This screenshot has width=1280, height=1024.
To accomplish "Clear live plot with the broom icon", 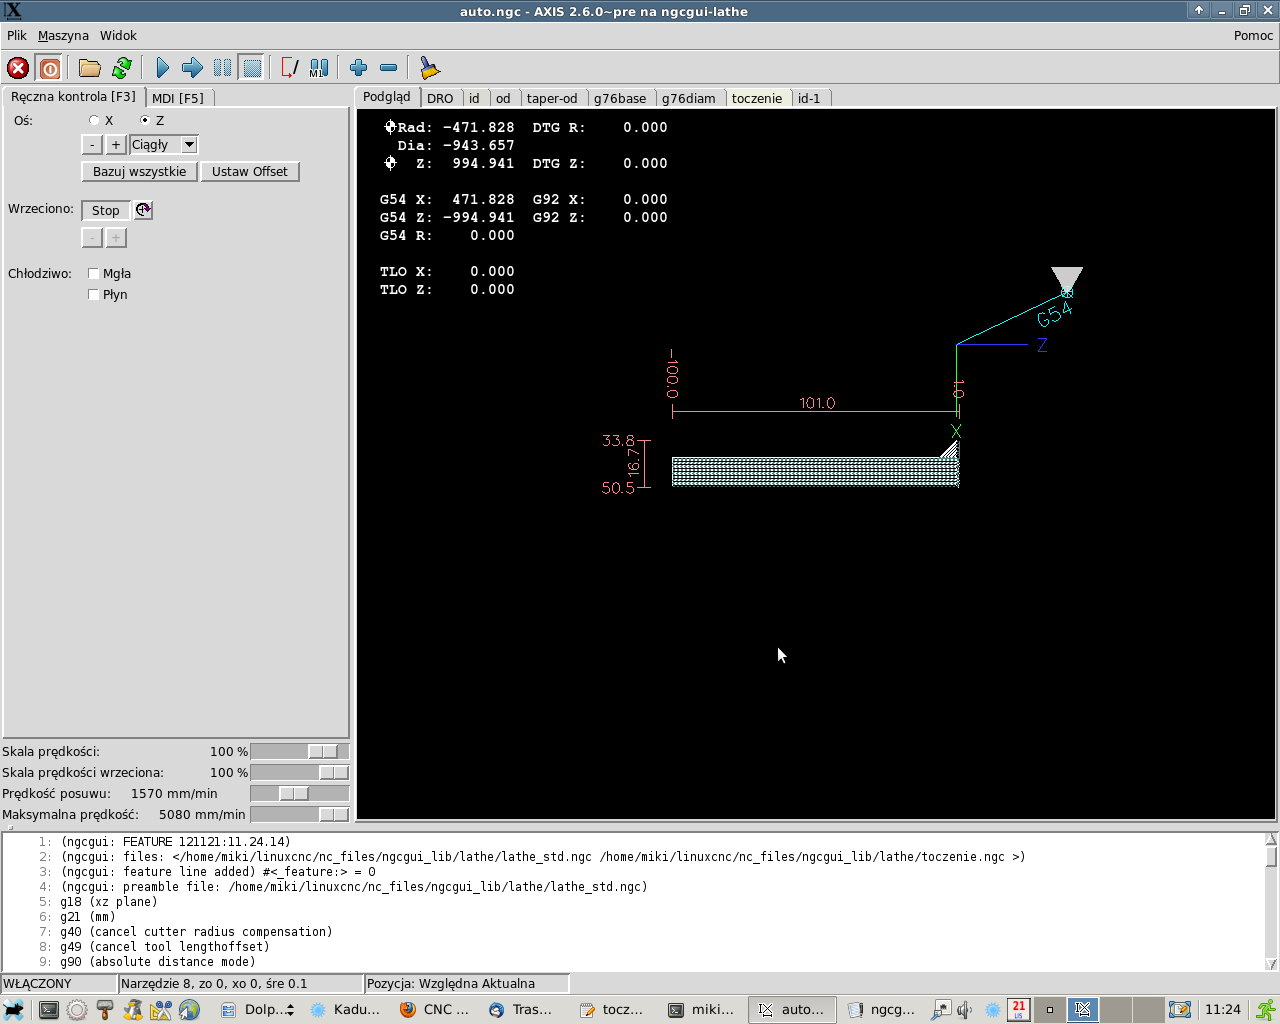I will click(429, 68).
